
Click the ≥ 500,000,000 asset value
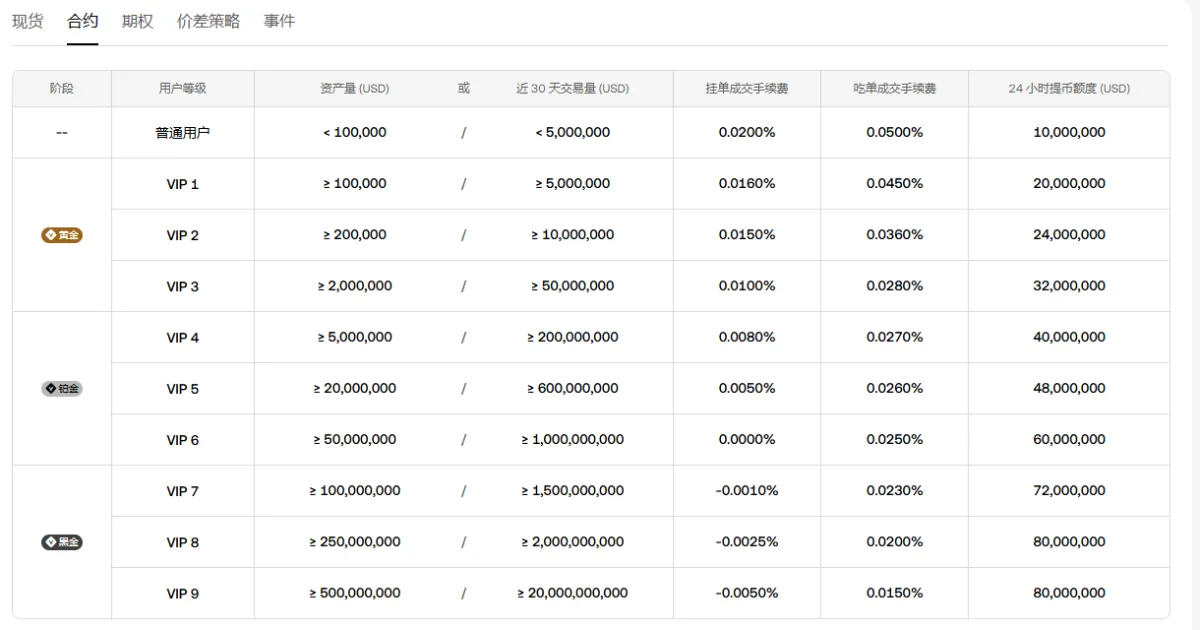355,593
